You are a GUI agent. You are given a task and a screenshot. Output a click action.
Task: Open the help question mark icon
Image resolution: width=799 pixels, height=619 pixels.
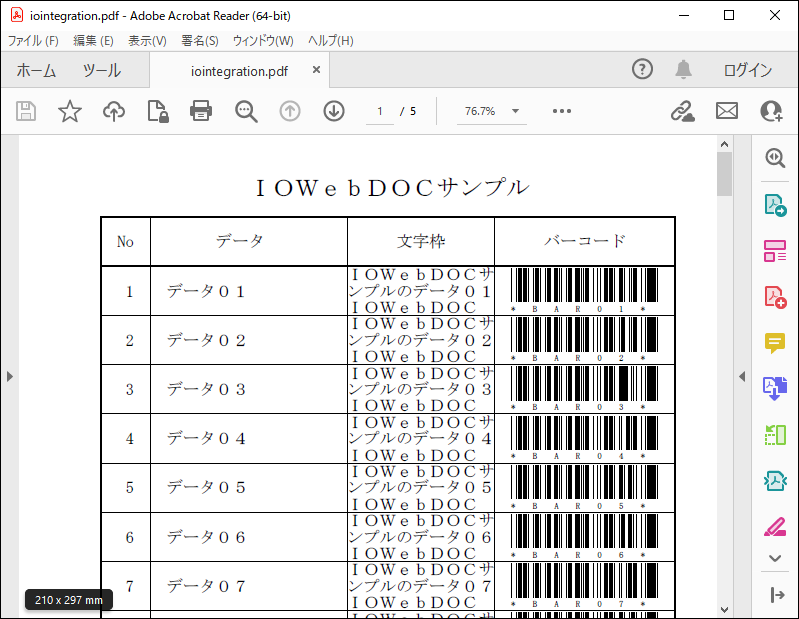(642, 69)
